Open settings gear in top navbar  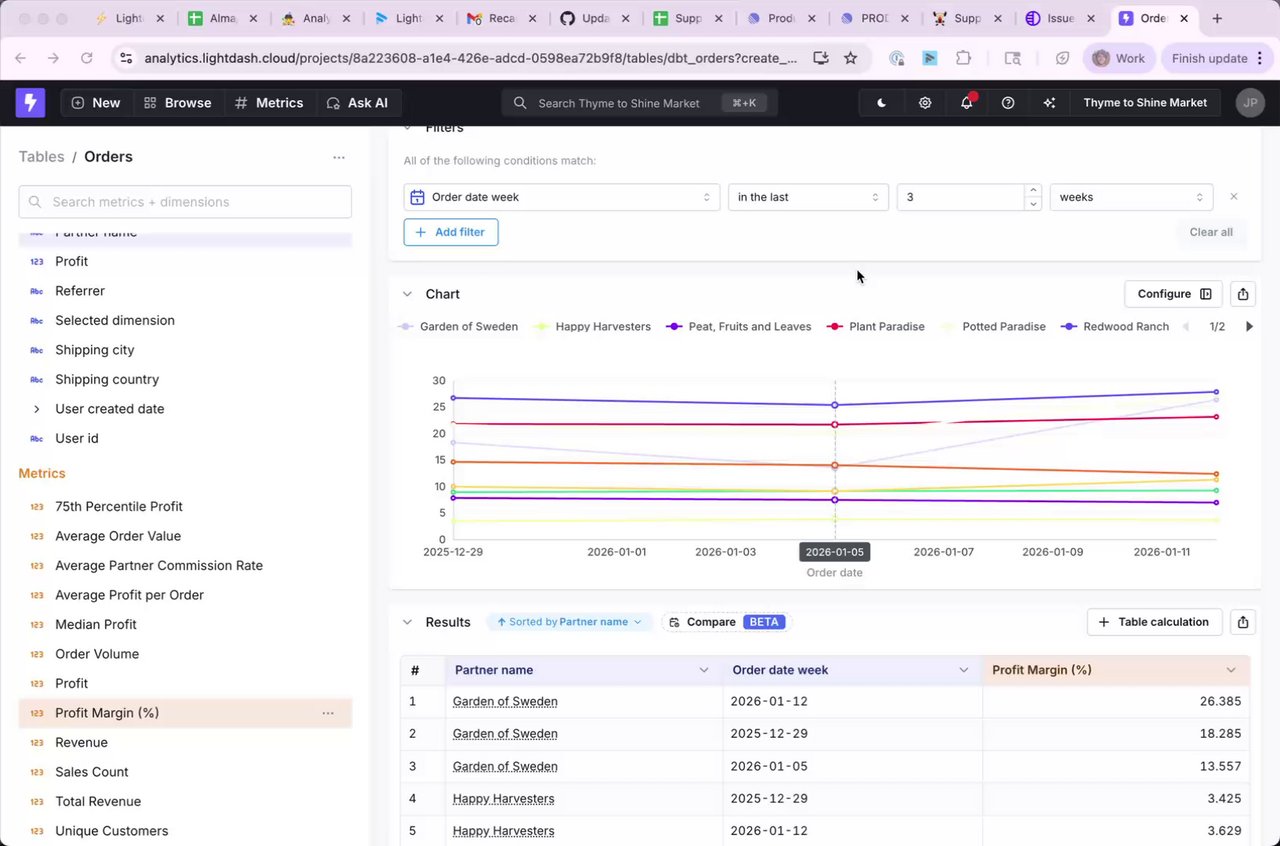pyautogui.click(x=925, y=103)
